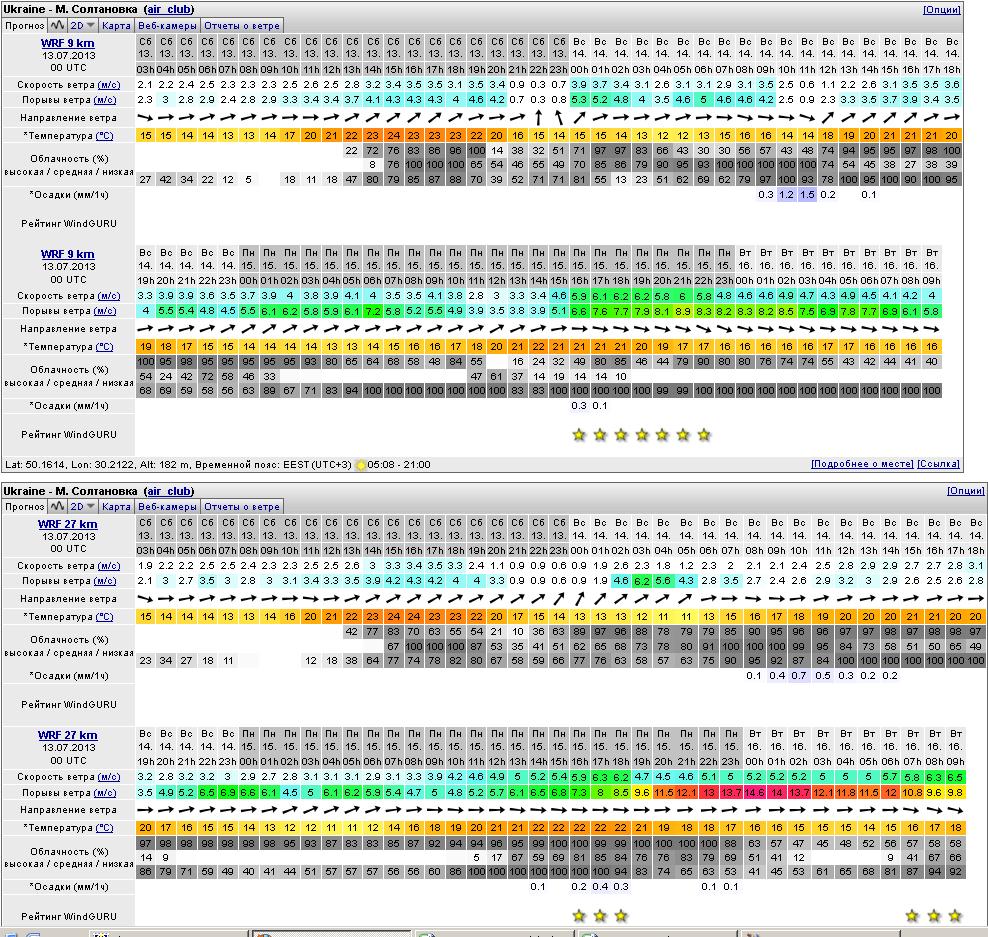Screen dimensions: 988x937
Task: Open the Веб-камеры tab in the upper widget
Action: tap(167, 25)
